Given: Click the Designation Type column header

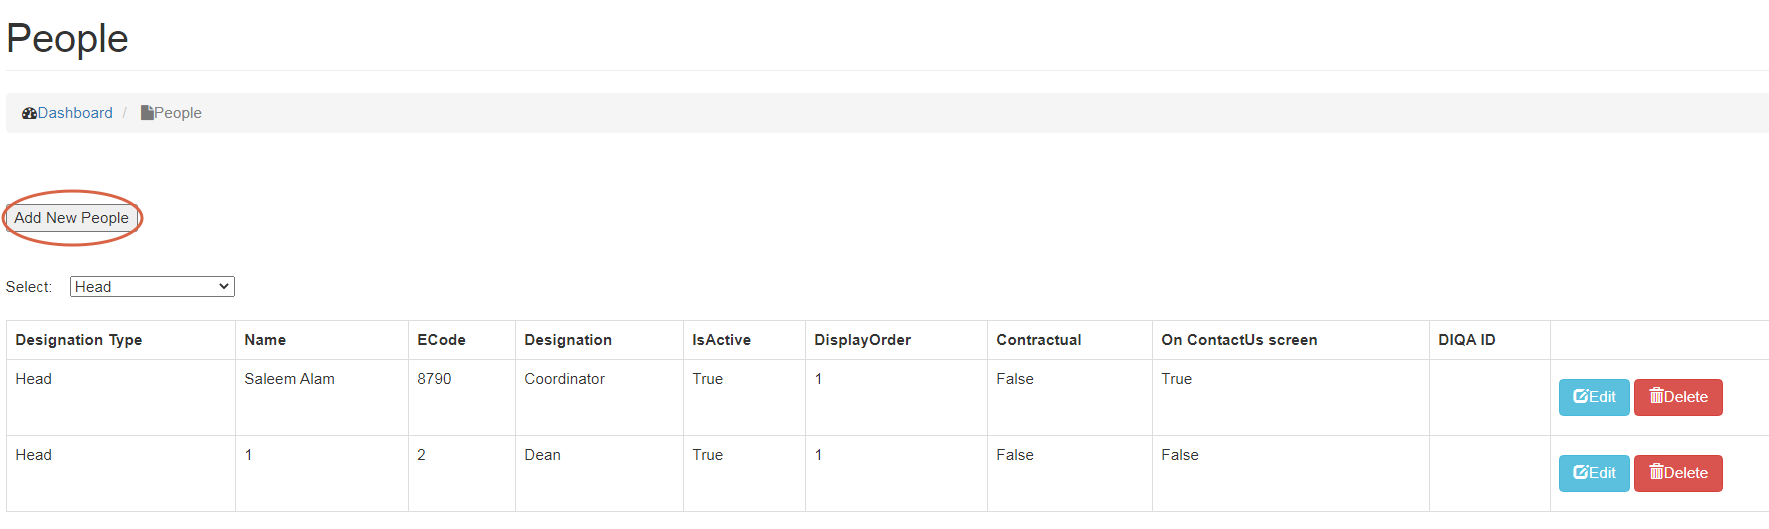Looking at the screenshot, I should 79,340.
